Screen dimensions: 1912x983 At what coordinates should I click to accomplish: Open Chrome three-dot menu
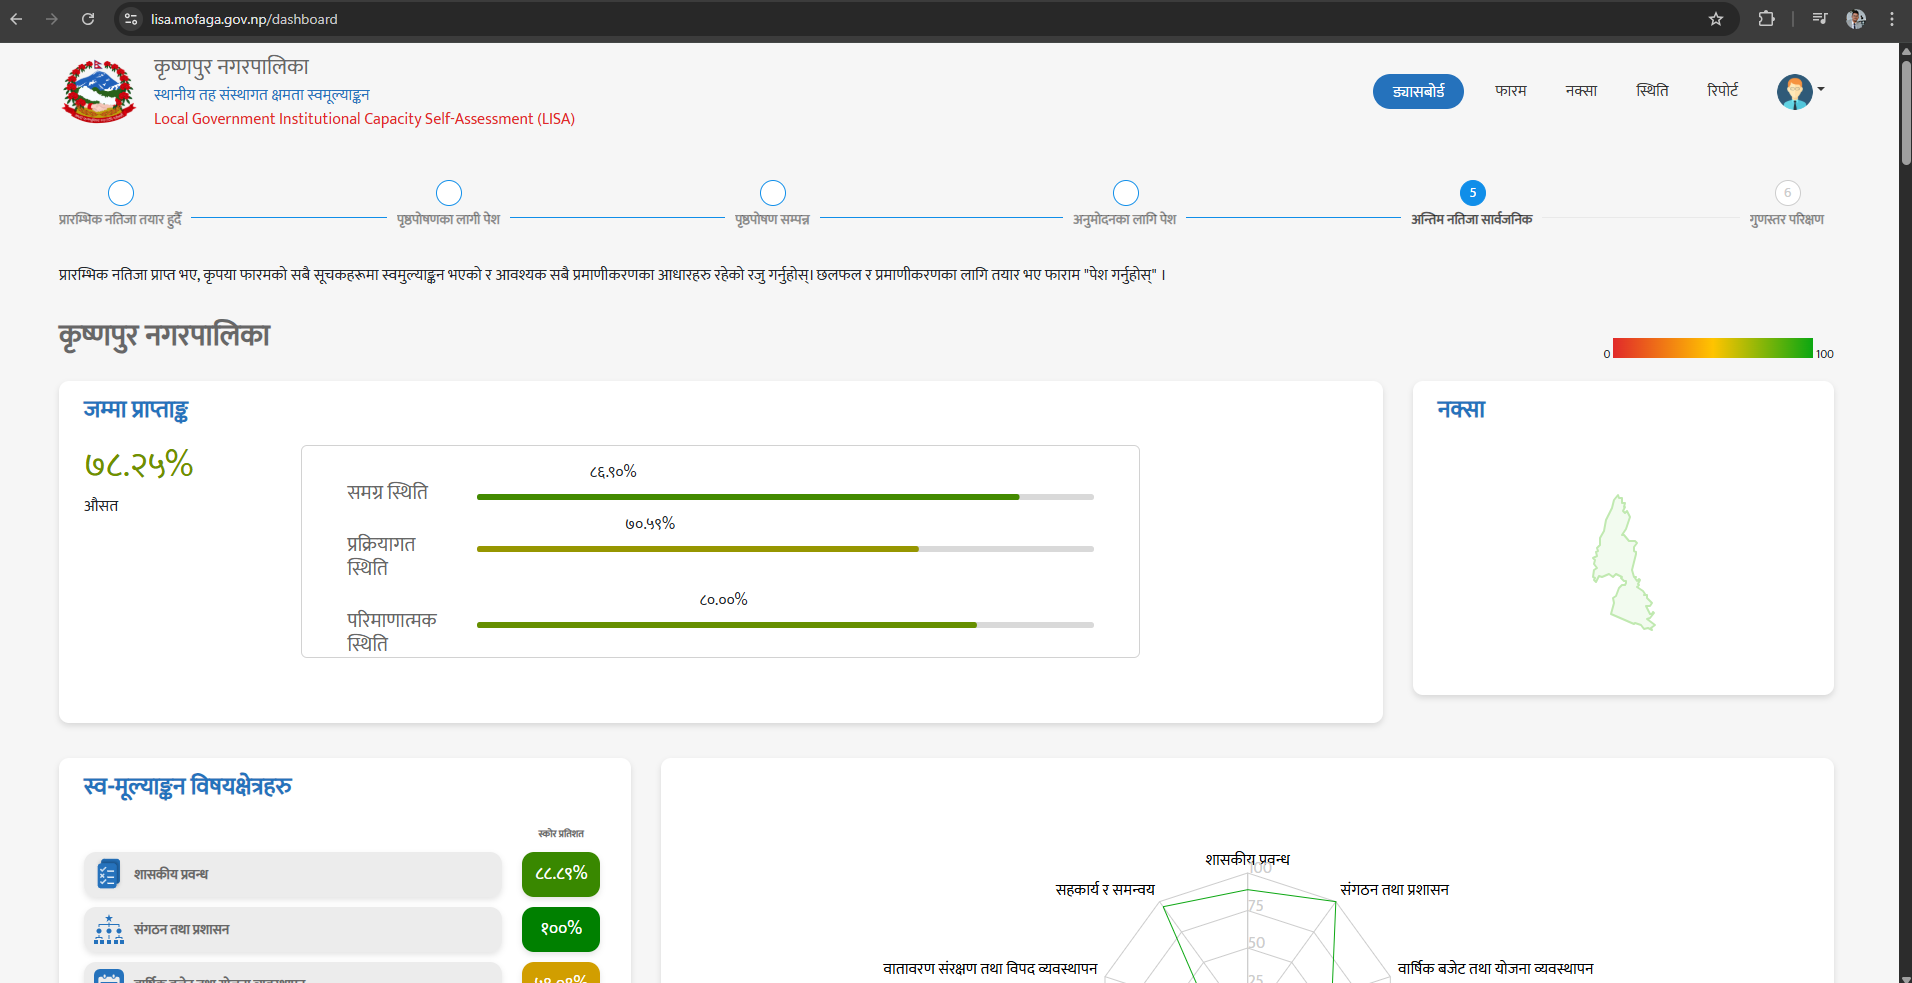1892,19
